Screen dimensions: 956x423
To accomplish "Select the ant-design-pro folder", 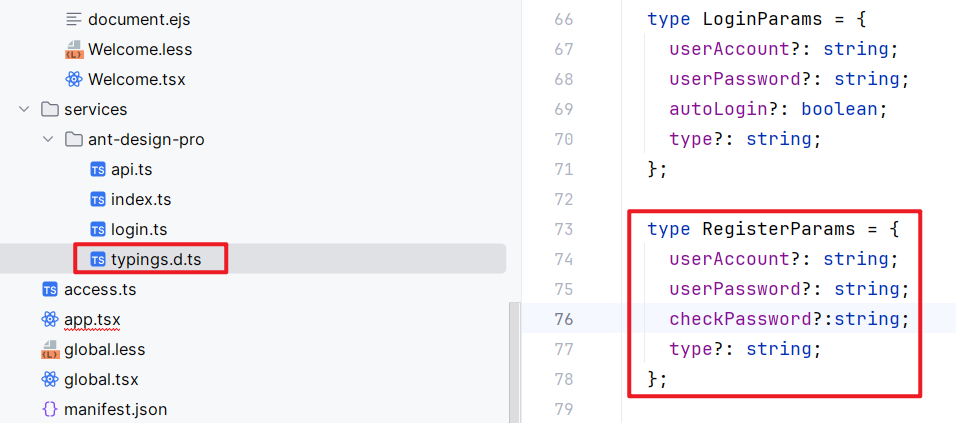I will coord(146,139).
